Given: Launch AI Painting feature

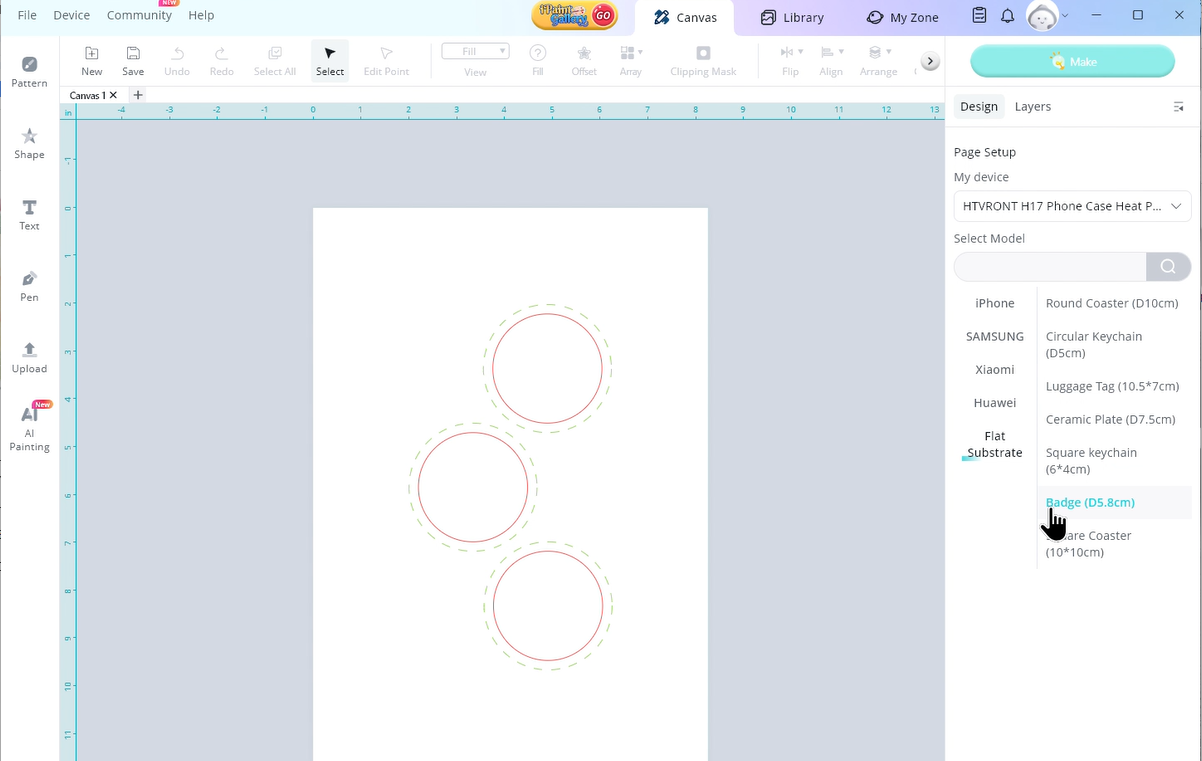Looking at the screenshot, I should (29, 427).
